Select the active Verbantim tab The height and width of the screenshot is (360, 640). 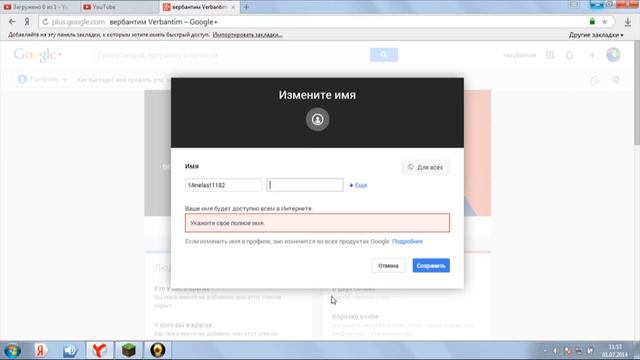199,7
